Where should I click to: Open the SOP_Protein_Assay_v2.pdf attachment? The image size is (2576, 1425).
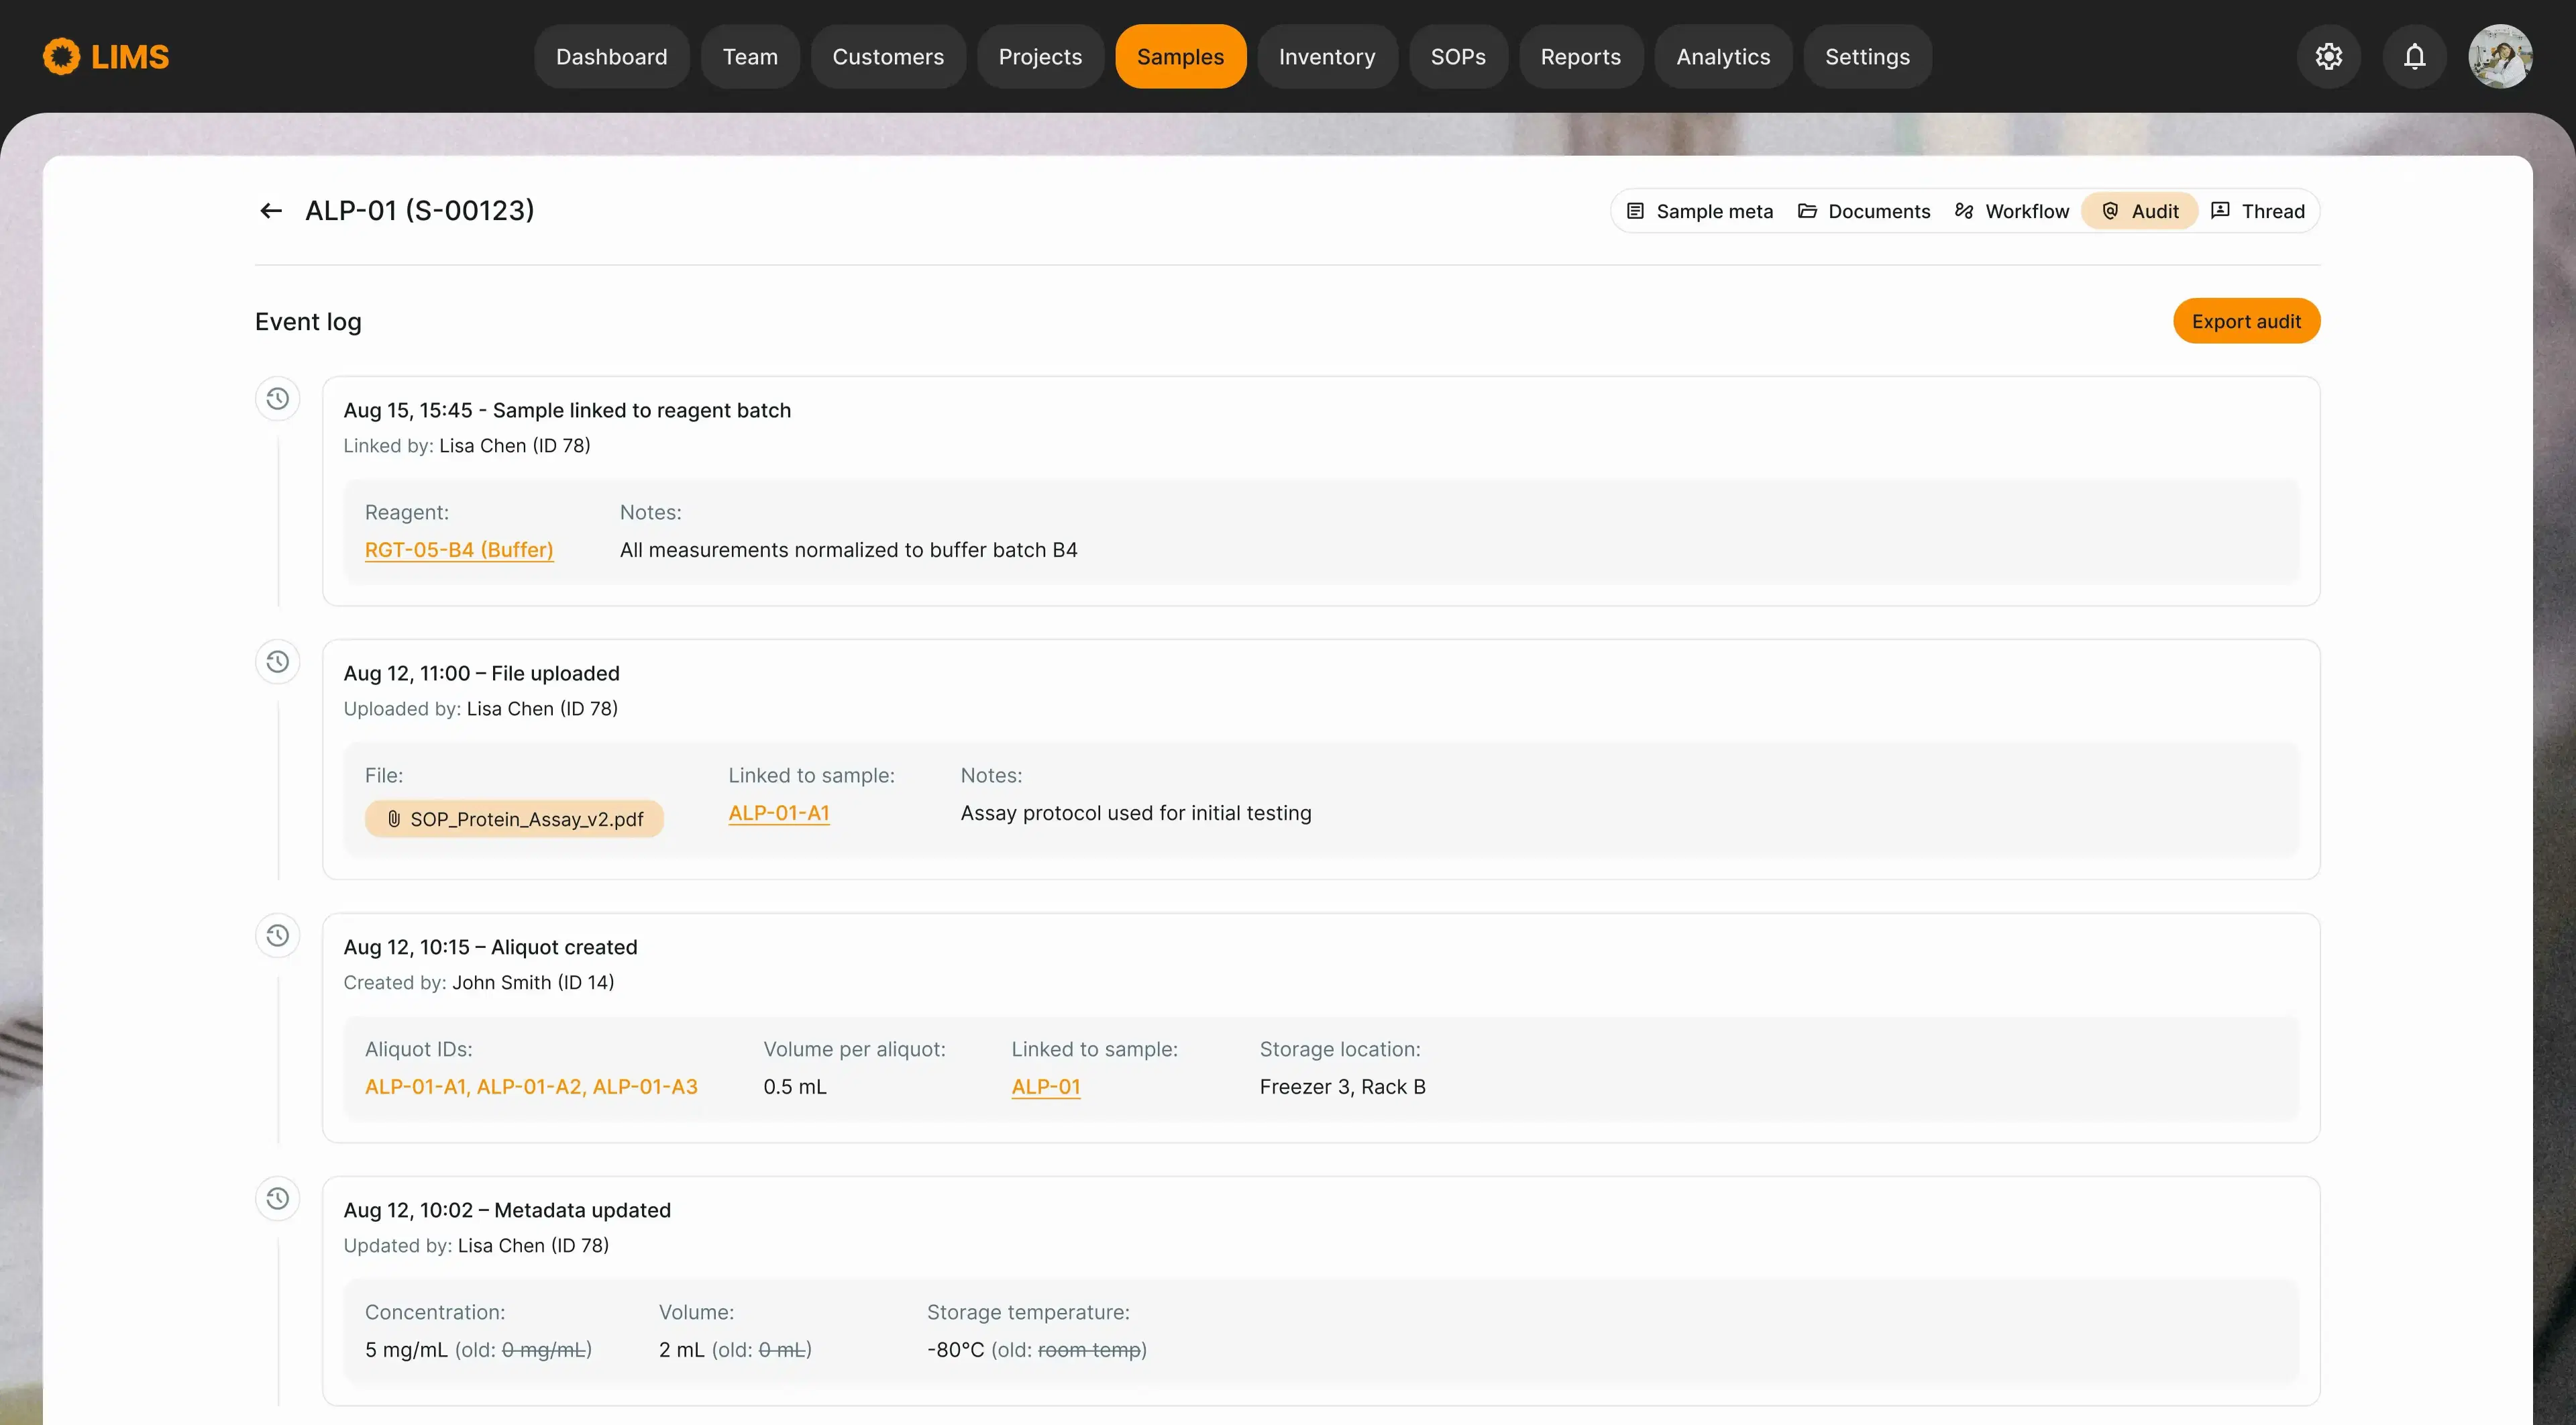point(514,819)
